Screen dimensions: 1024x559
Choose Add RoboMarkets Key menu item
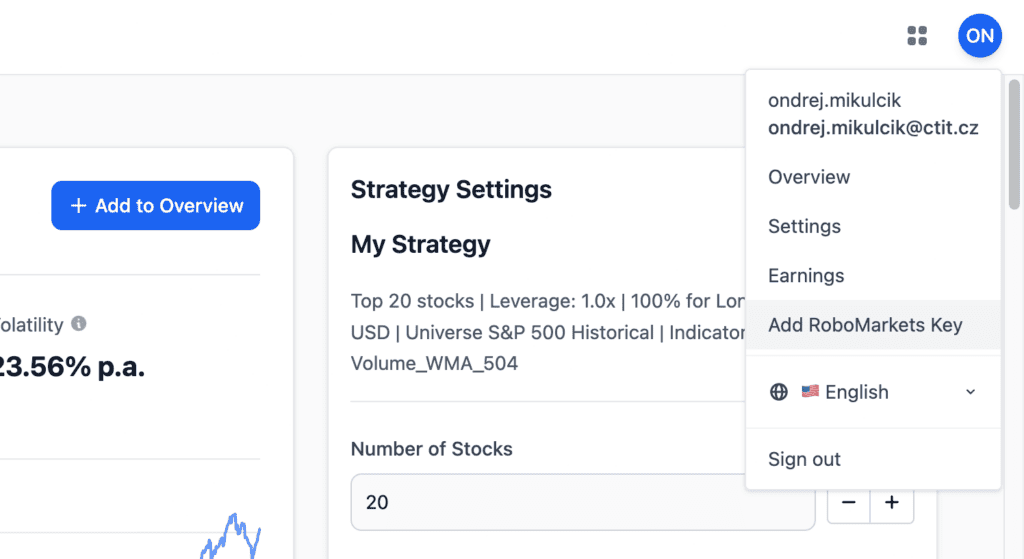coord(865,325)
